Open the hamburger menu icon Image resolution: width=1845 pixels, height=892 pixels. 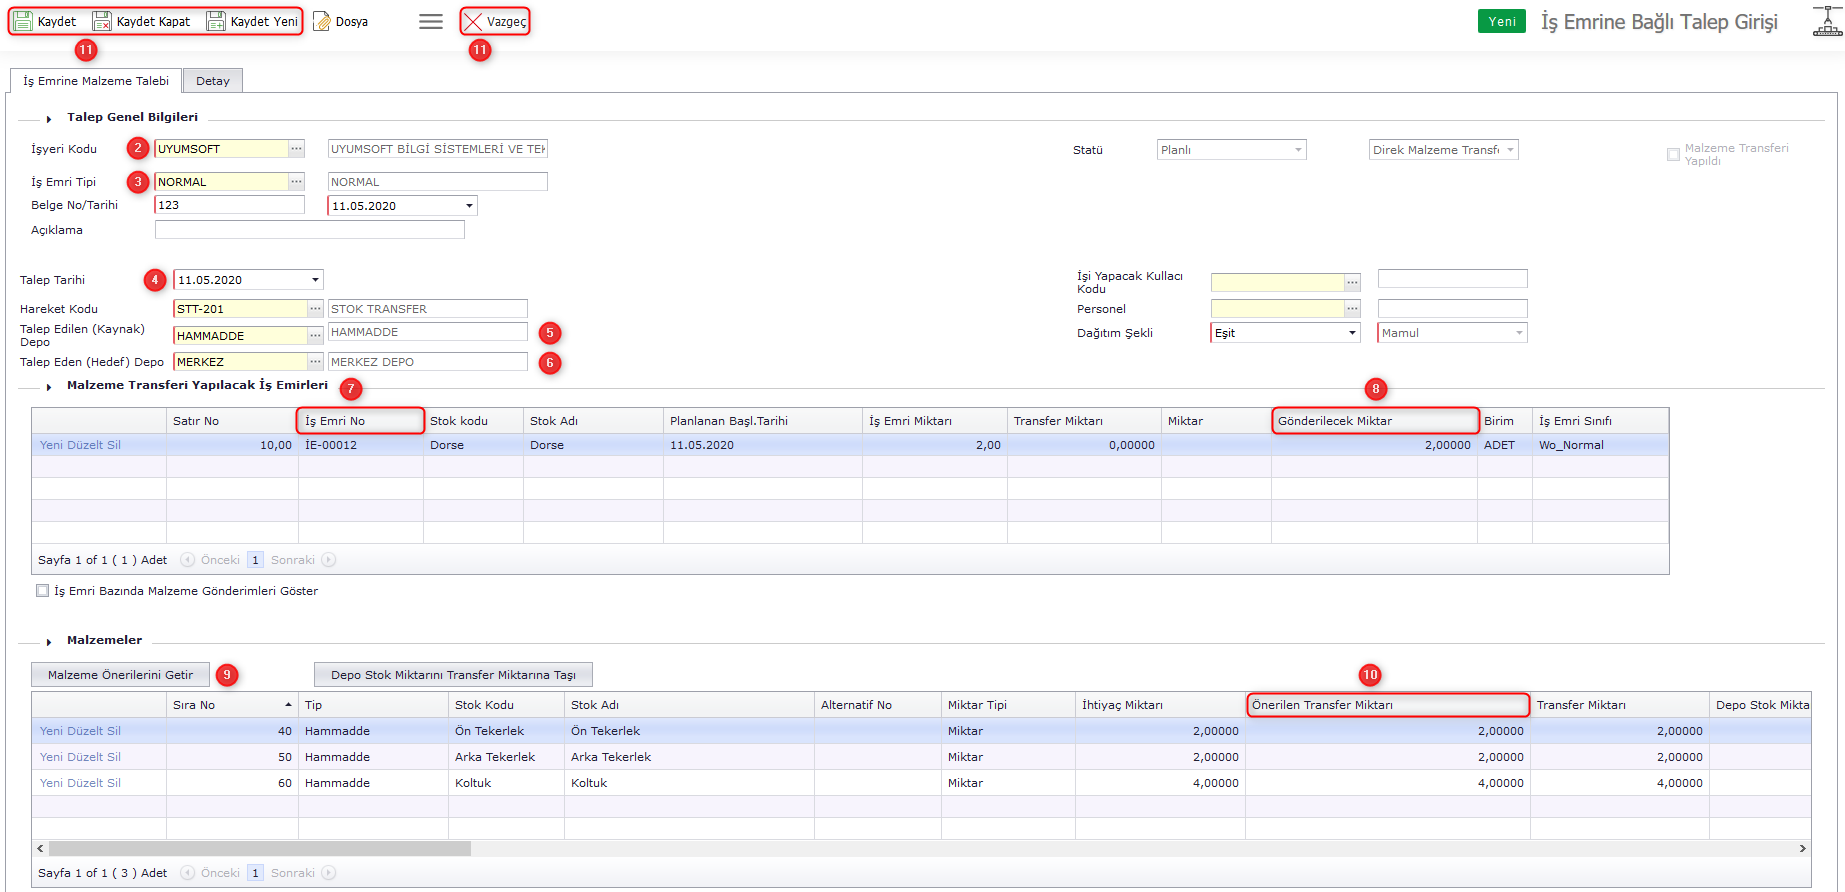431,21
